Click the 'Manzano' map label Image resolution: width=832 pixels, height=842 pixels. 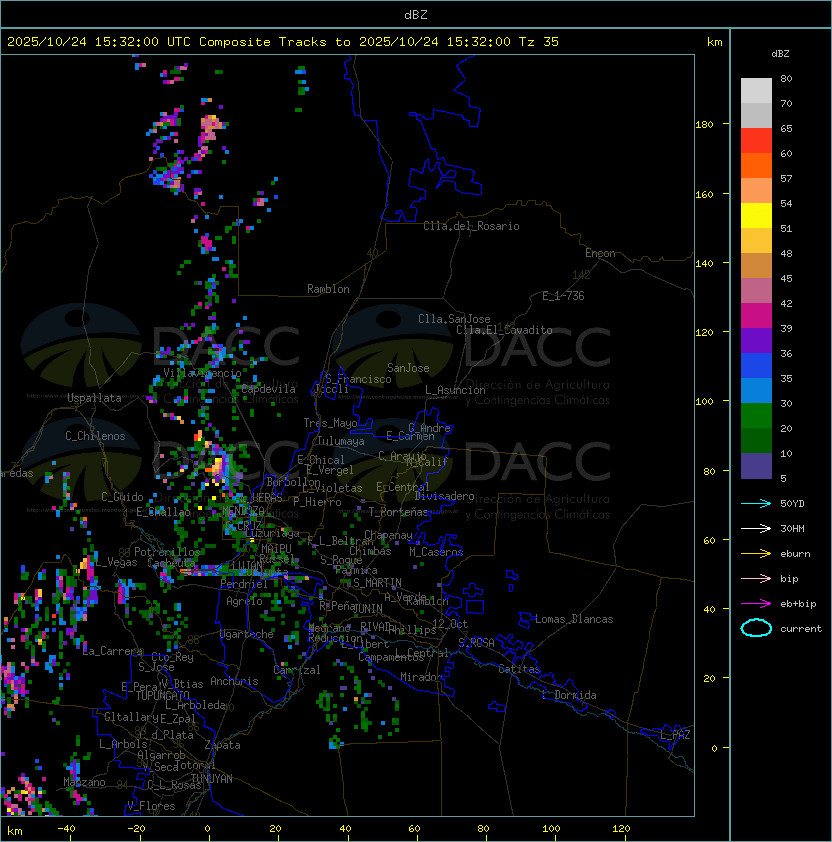coord(84,782)
